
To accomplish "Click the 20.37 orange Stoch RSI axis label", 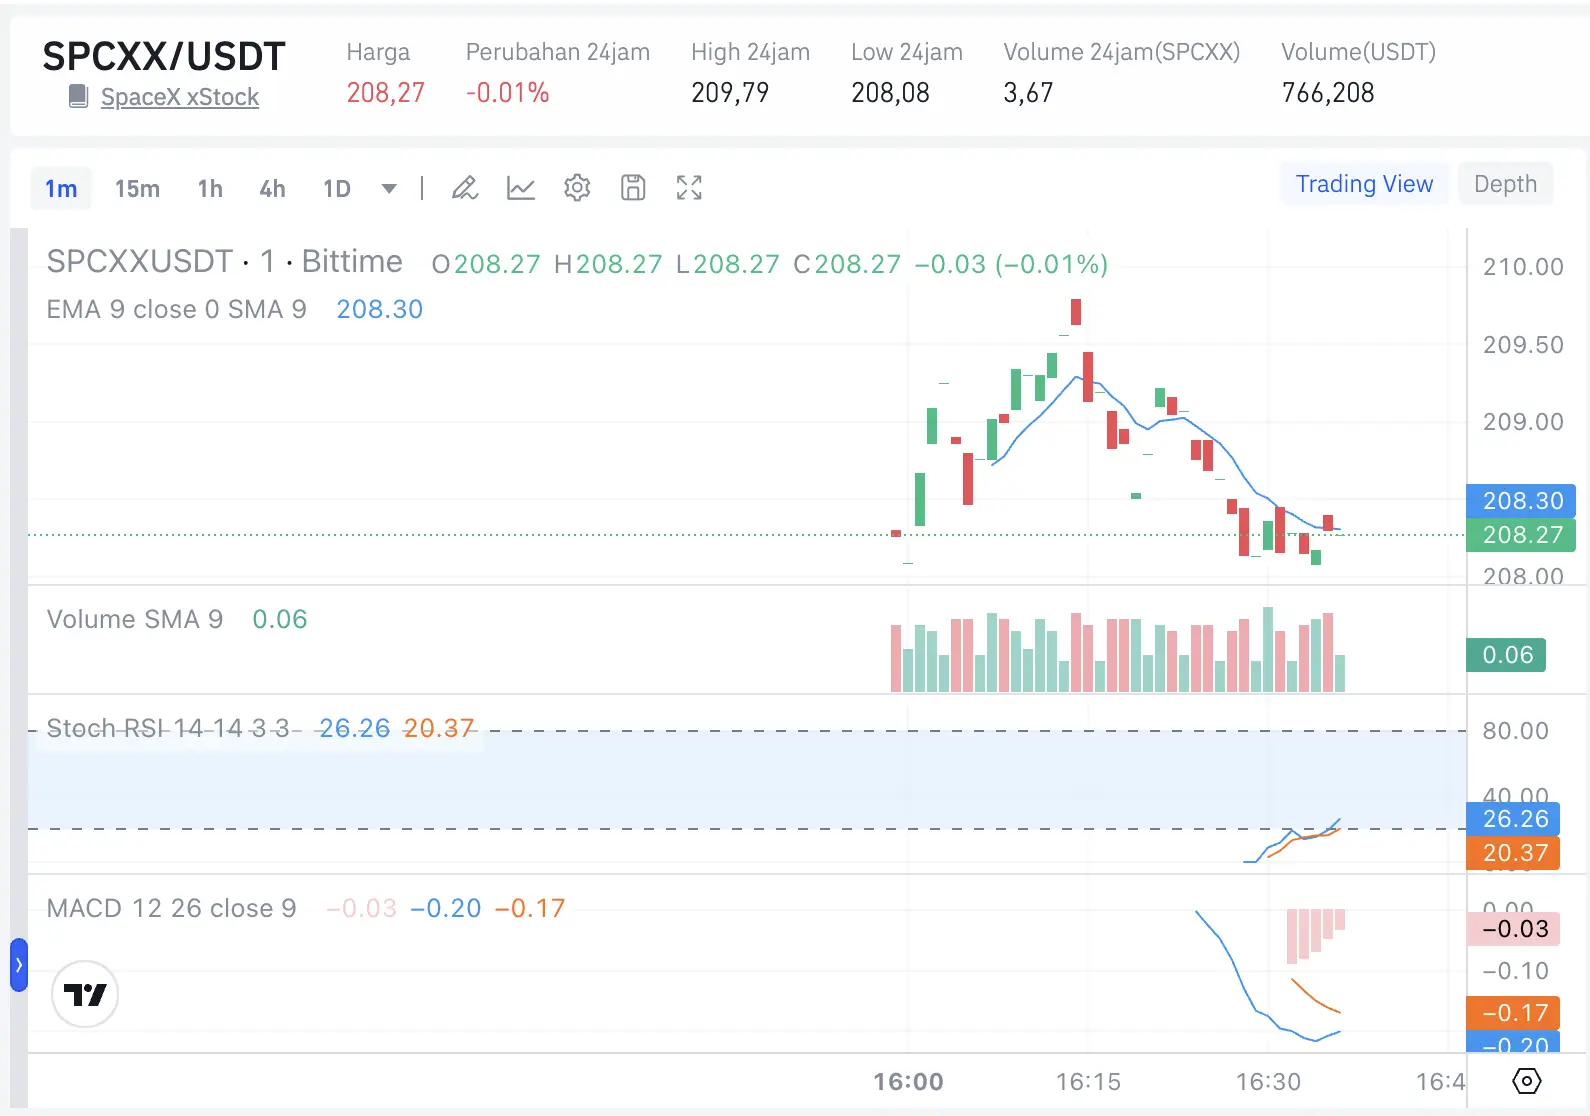I will tap(1514, 853).
